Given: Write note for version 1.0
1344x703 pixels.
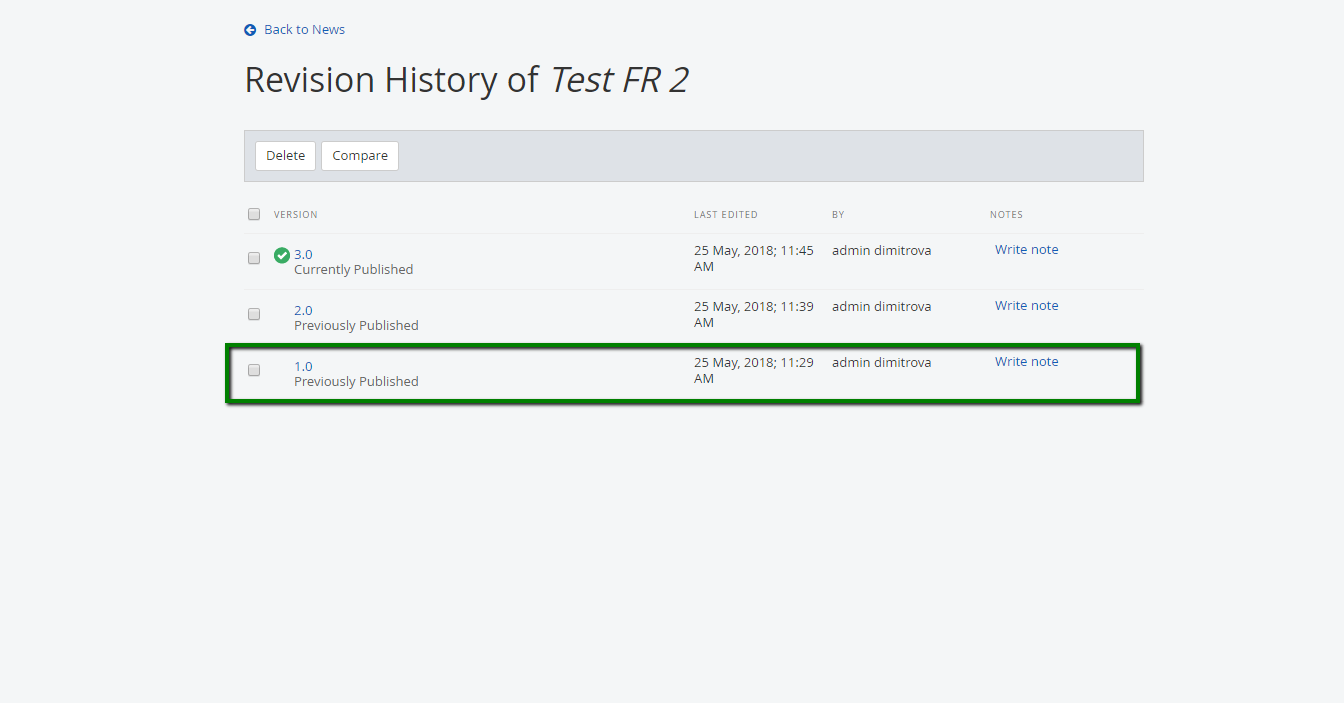Looking at the screenshot, I should [1026, 362].
